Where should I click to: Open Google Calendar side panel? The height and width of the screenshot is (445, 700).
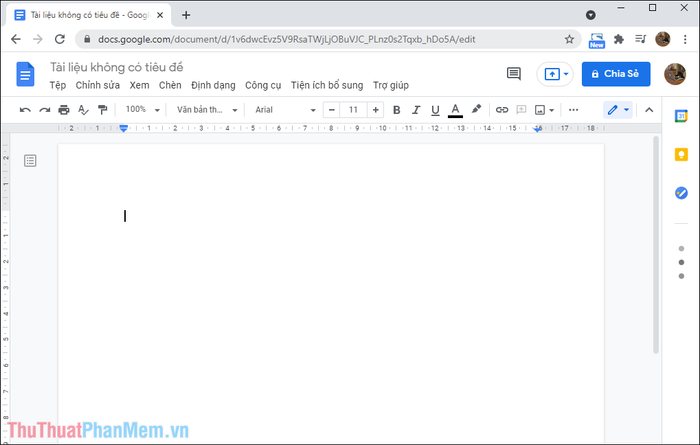tap(681, 116)
